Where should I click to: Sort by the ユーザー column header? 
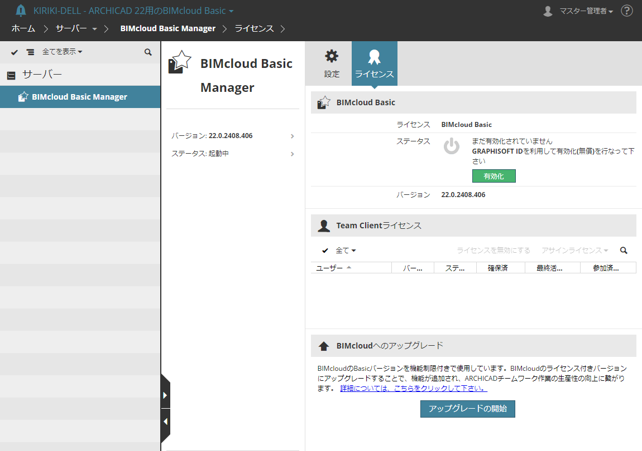(351, 268)
